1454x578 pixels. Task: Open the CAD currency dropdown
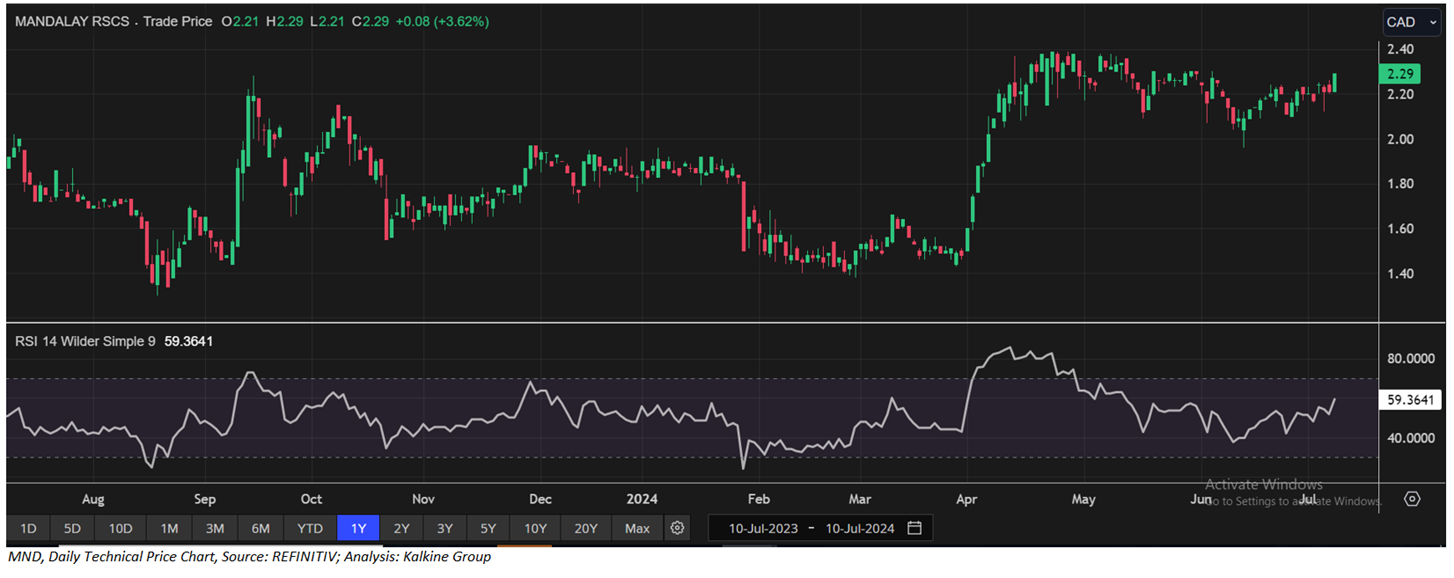click(1409, 22)
